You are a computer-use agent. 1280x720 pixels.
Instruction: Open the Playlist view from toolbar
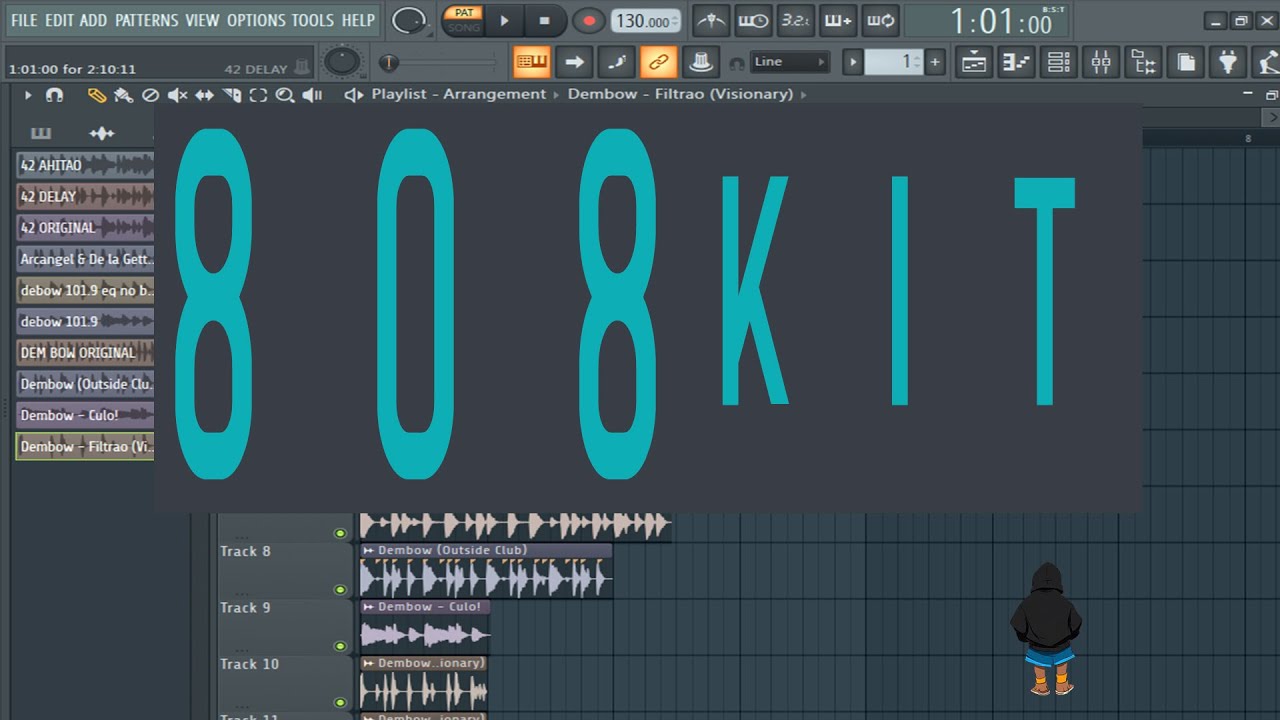pos(974,62)
